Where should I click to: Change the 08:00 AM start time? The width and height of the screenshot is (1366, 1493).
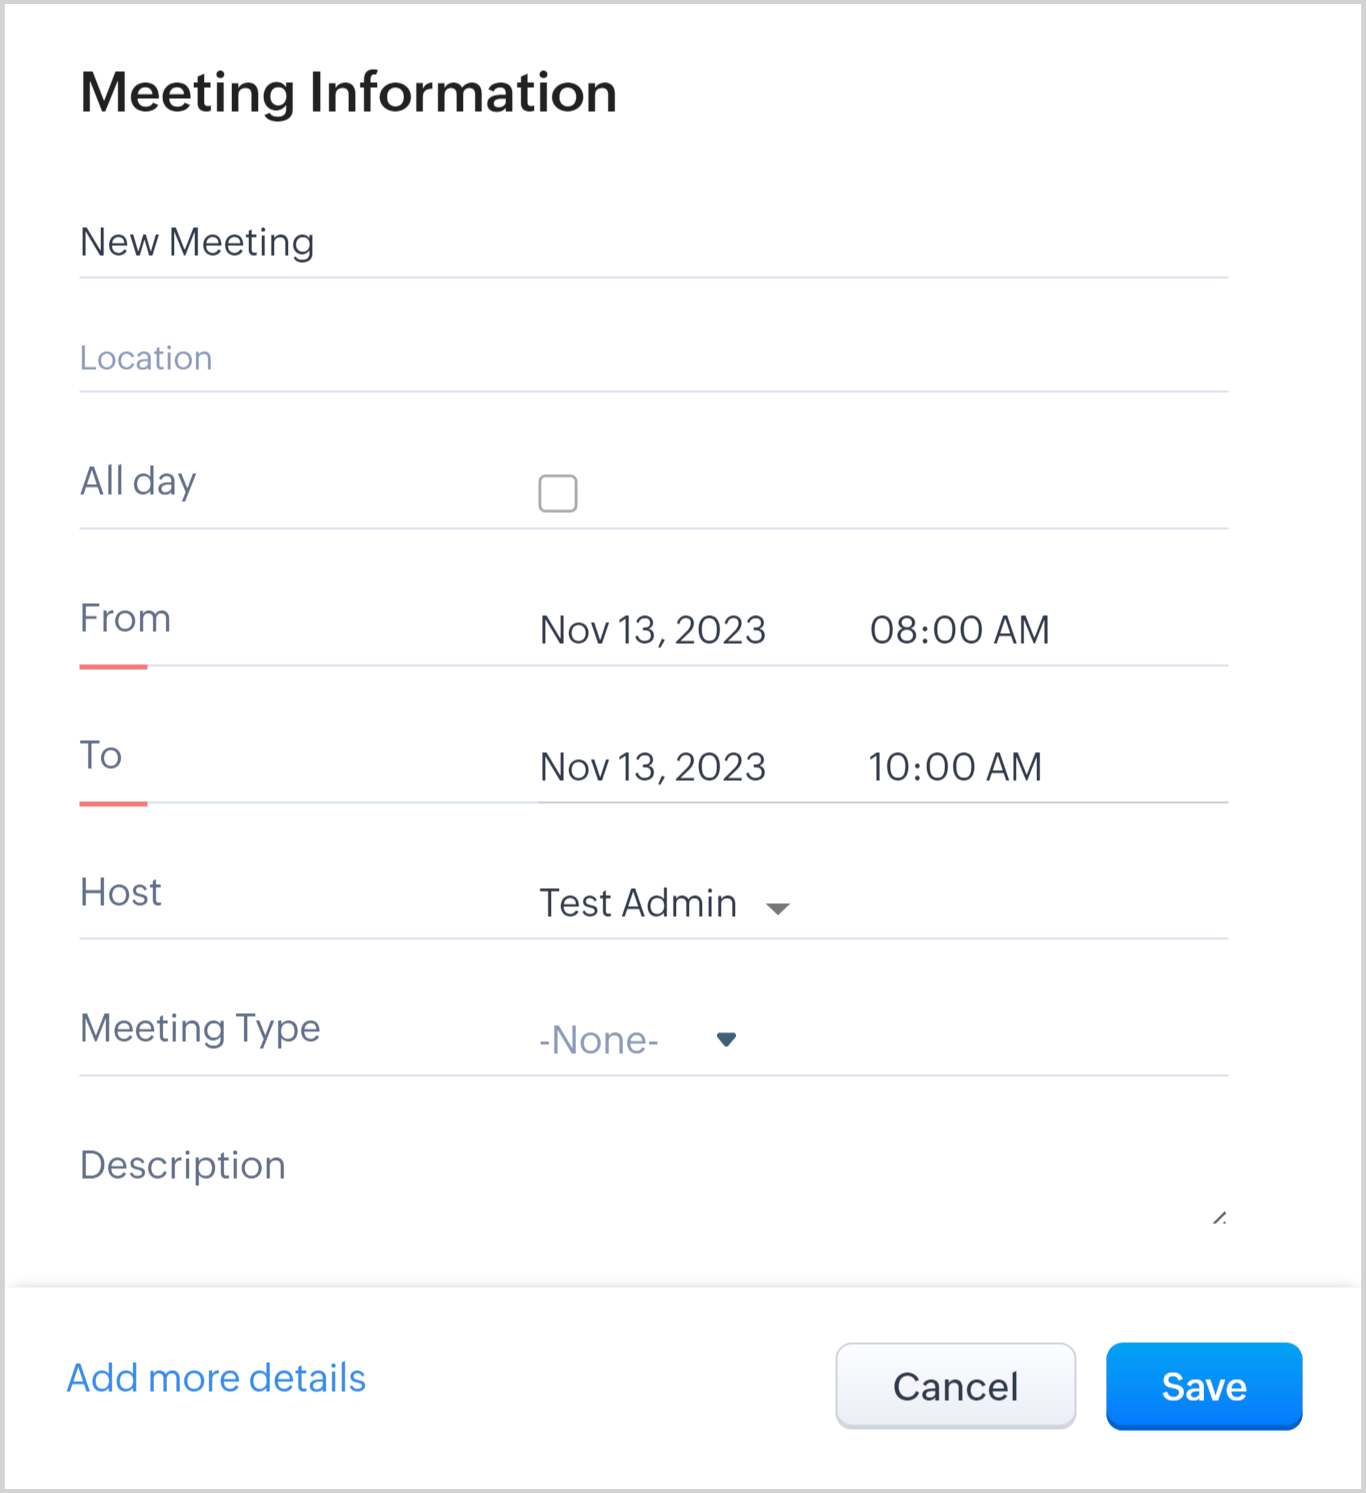pyautogui.click(x=959, y=631)
